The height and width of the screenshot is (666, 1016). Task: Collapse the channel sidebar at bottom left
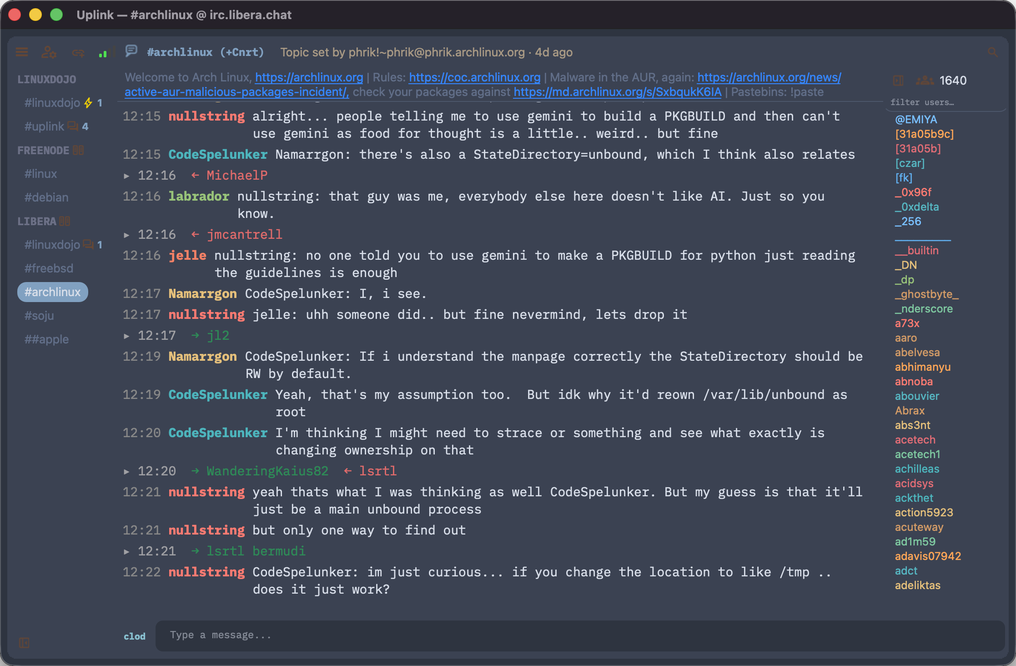pyautogui.click(x=24, y=643)
